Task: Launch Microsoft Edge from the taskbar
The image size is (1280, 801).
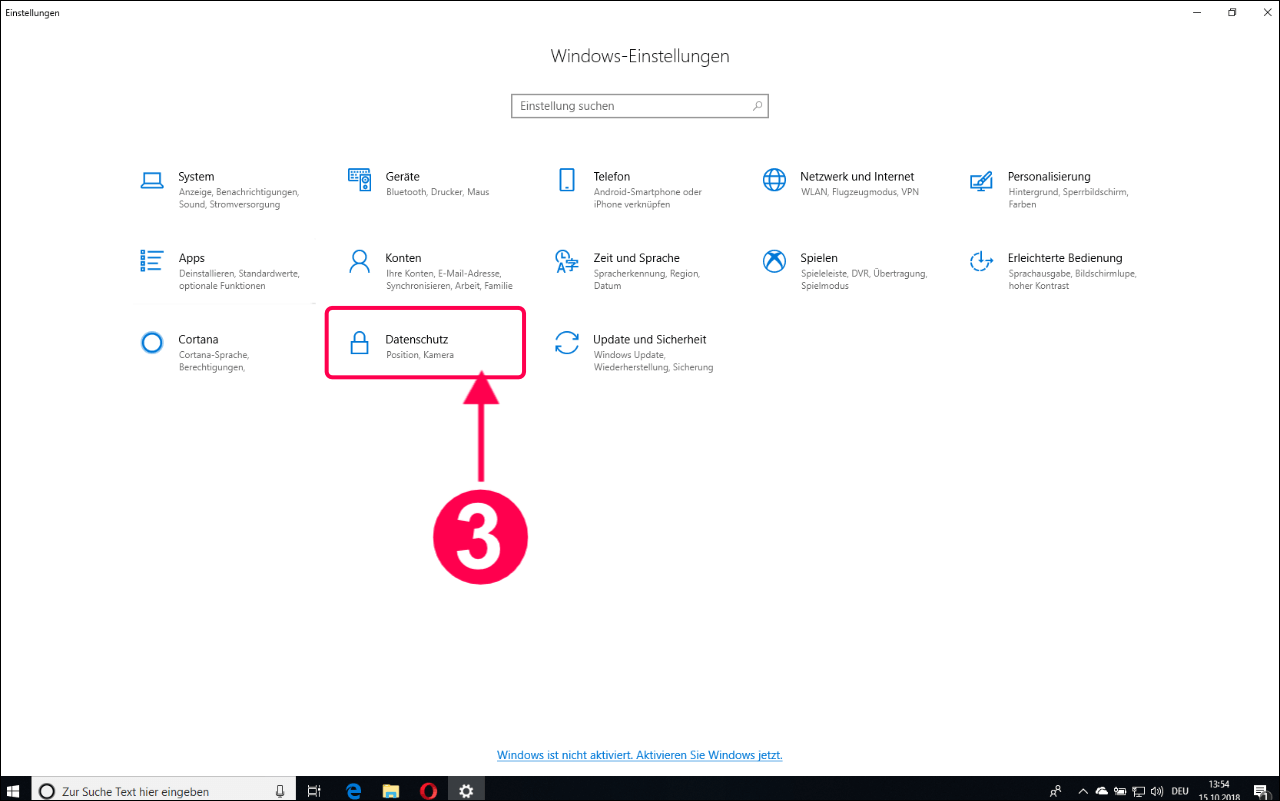Action: [353, 790]
